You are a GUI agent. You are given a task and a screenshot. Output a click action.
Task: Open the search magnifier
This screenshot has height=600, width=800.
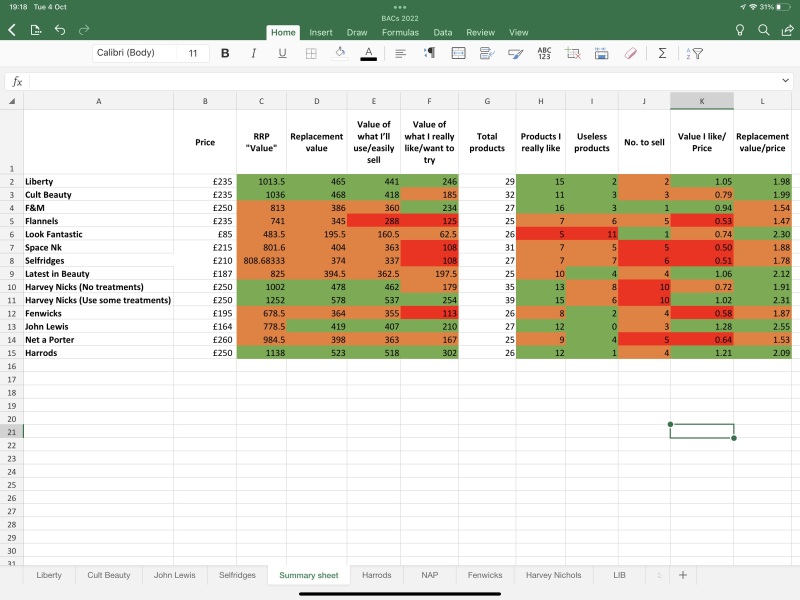point(764,30)
